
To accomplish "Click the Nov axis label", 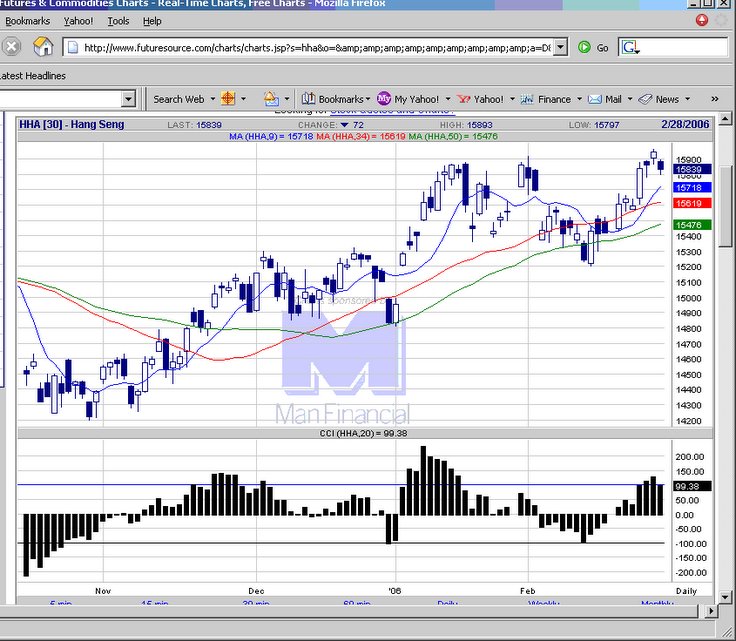I will pos(103,591).
